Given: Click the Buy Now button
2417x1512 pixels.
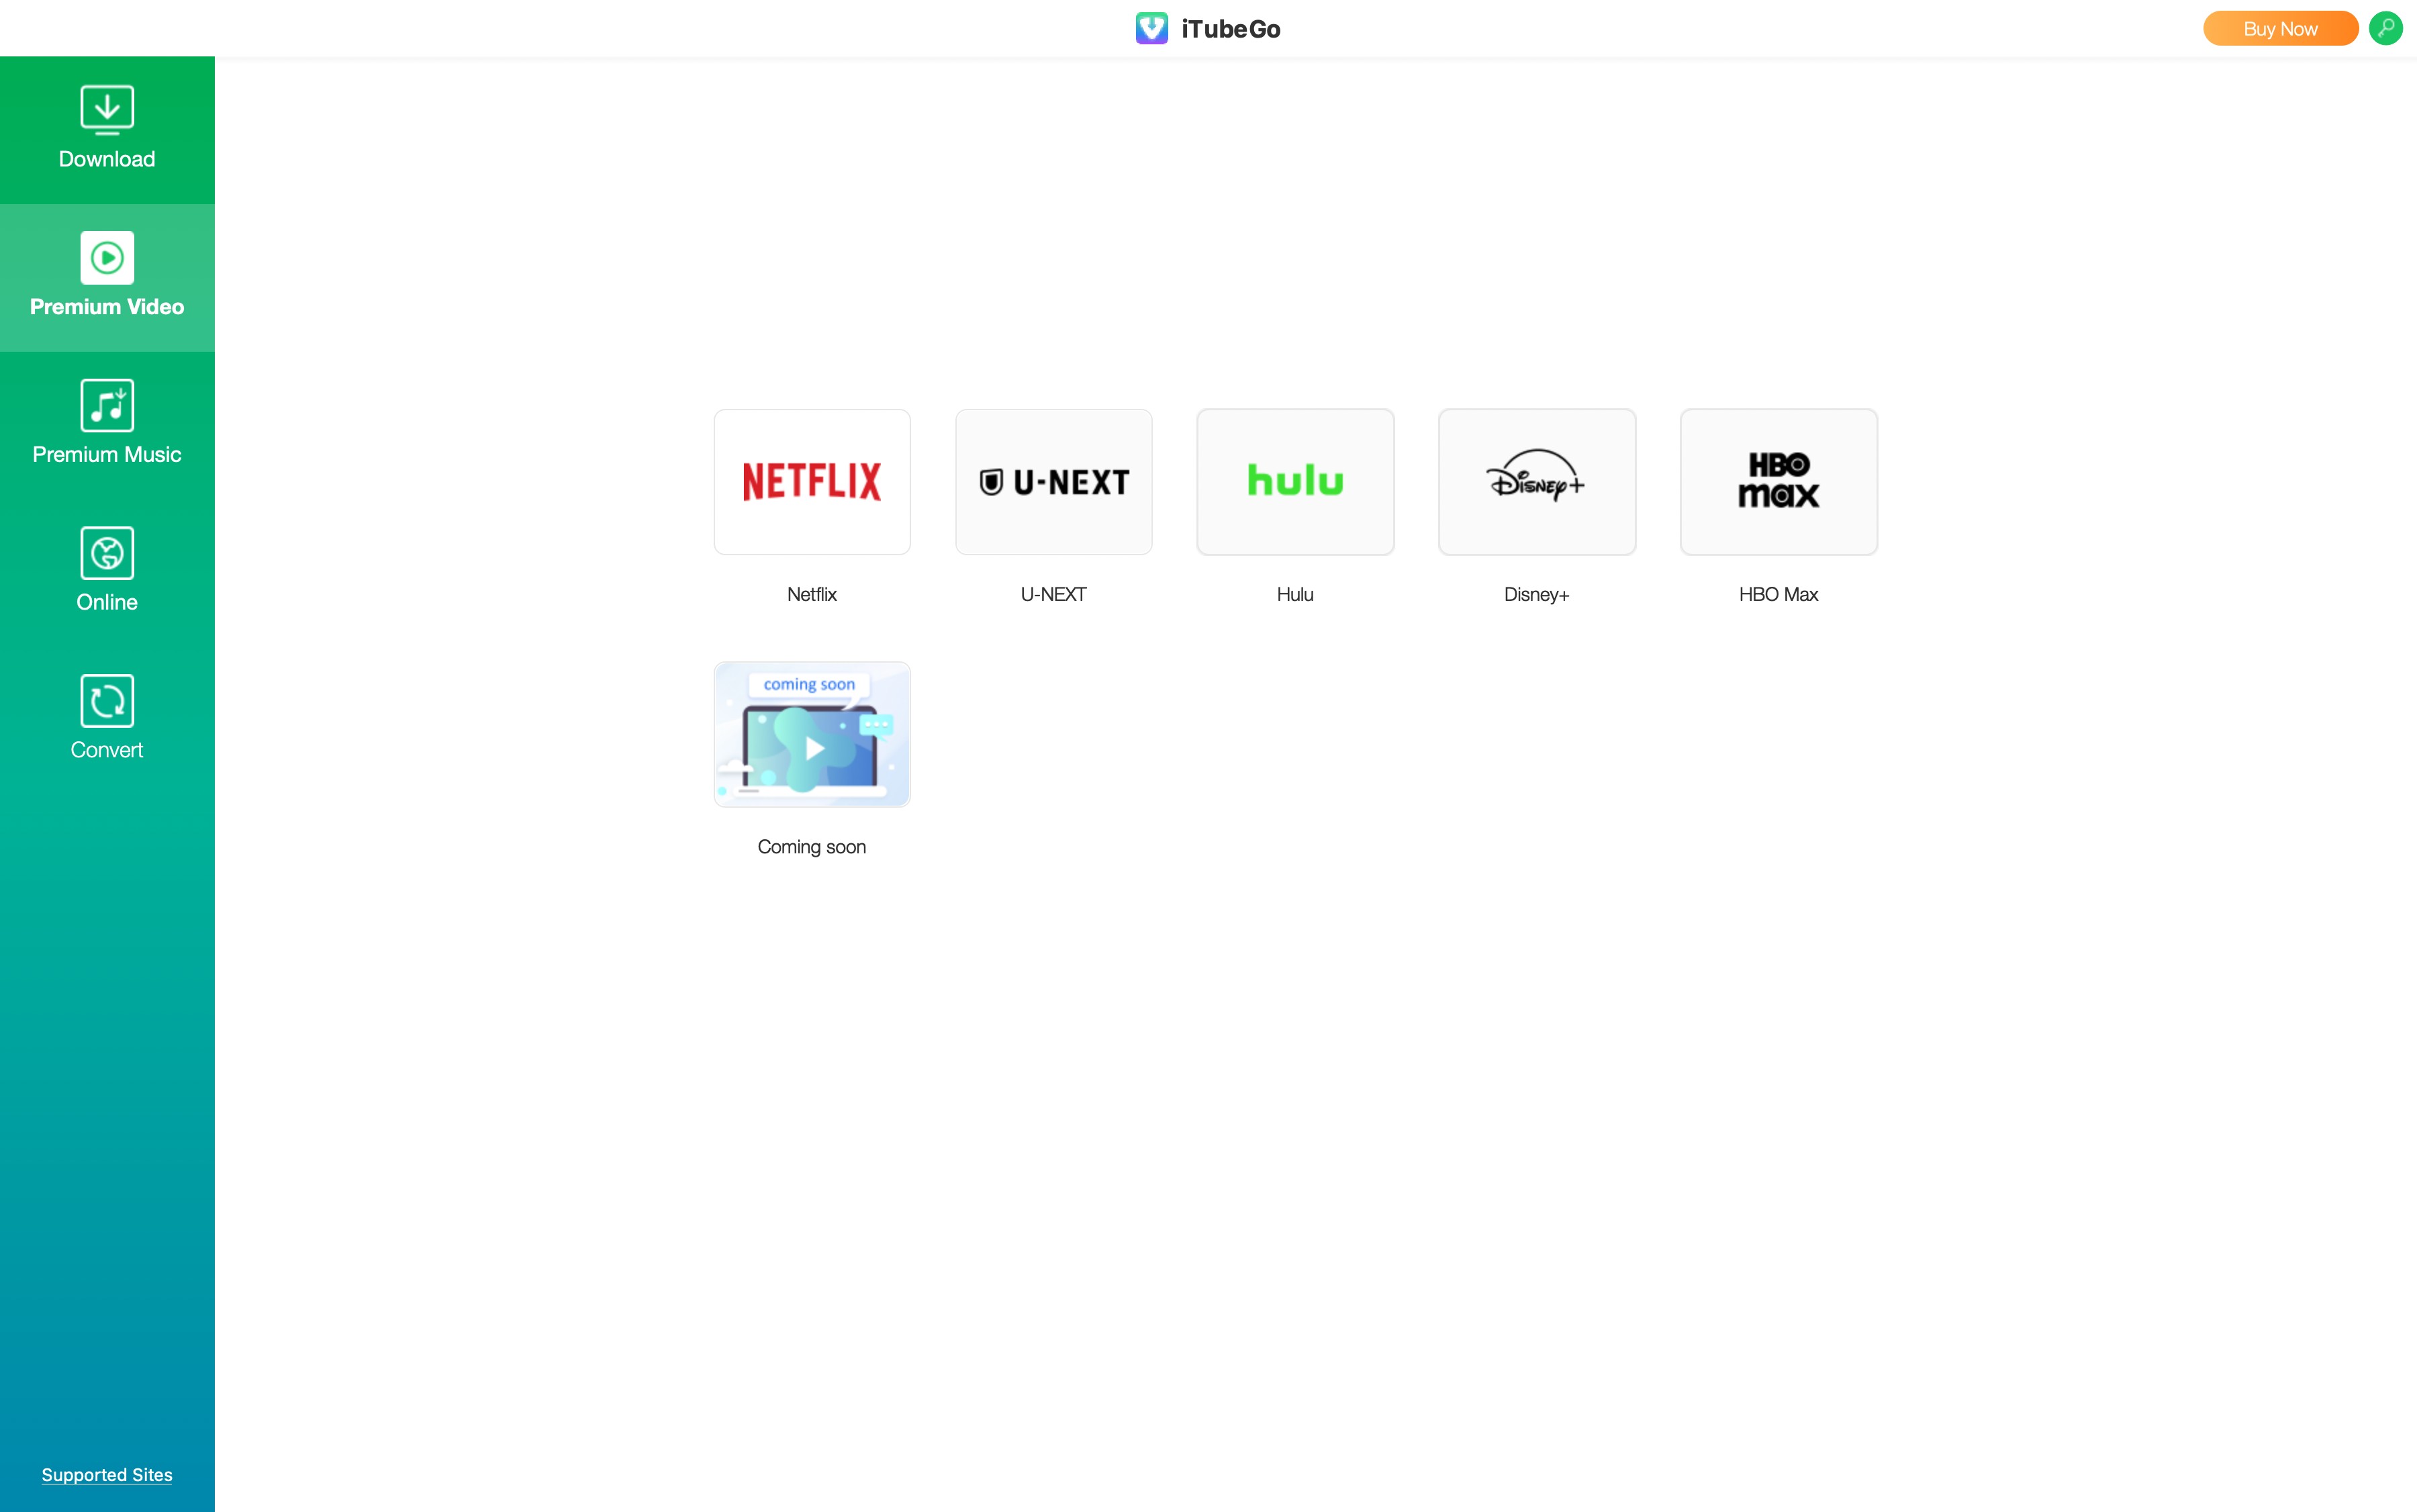Looking at the screenshot, I should [2280, 29].
